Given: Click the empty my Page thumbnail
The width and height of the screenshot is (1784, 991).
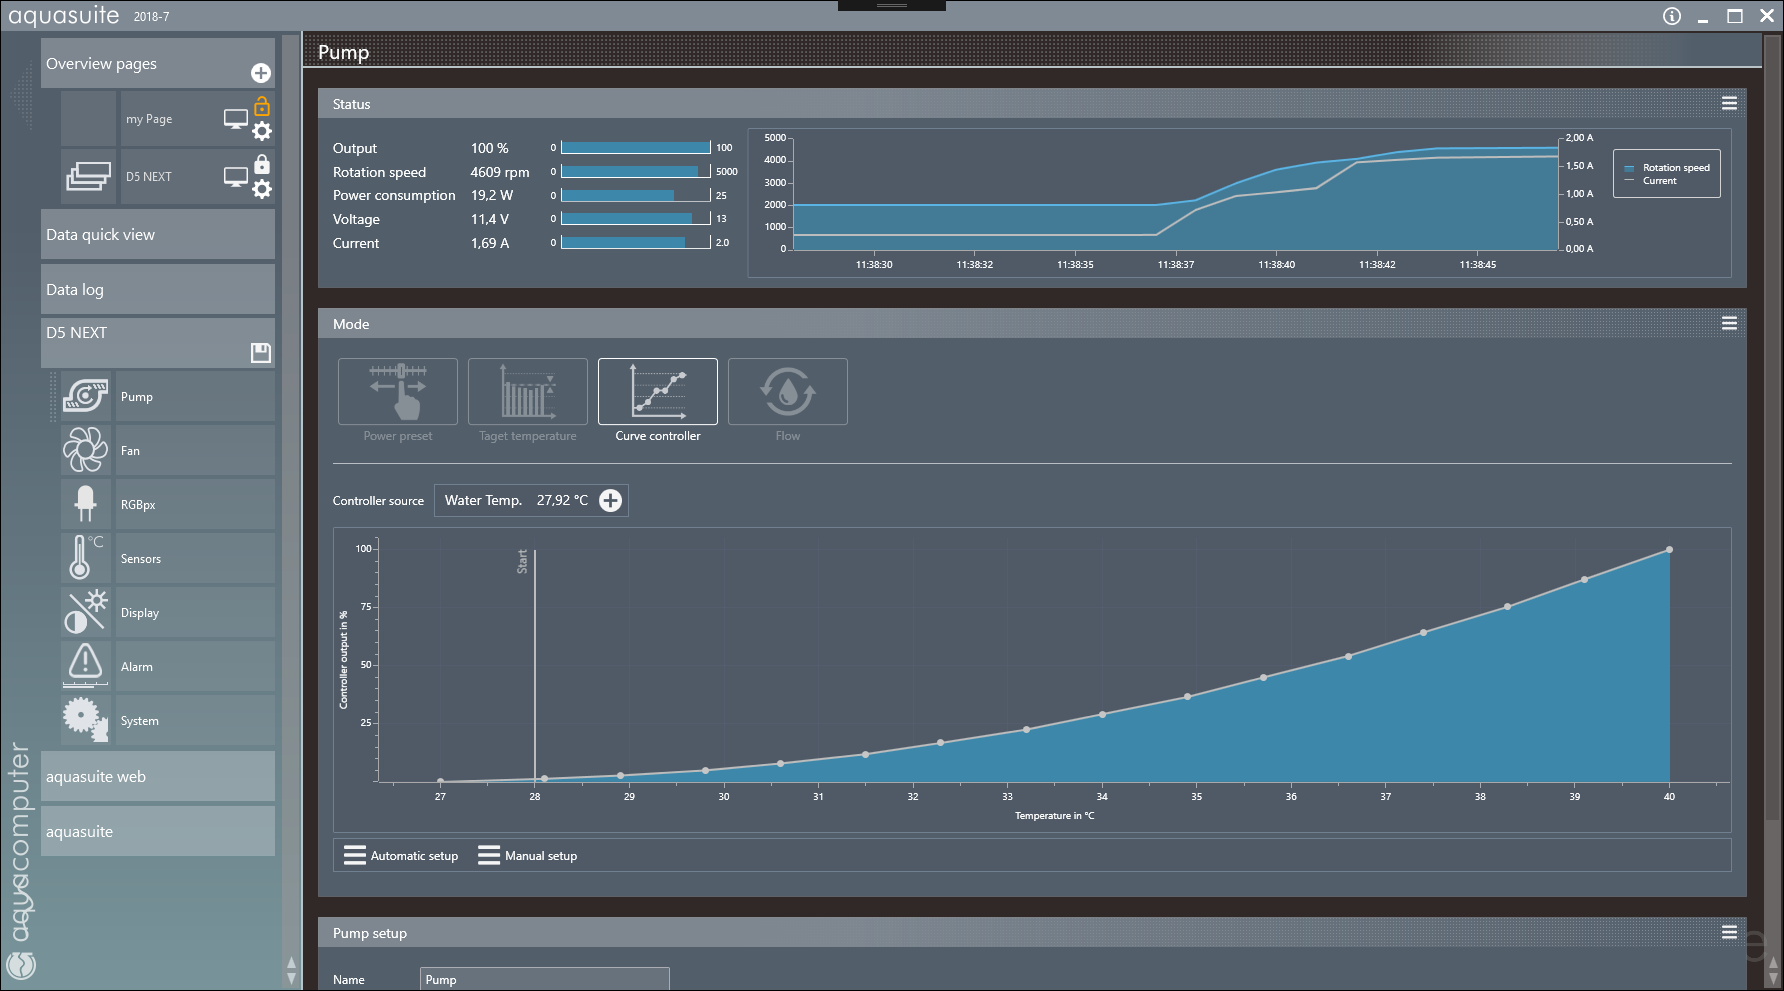Looking at the screenshot, I should pyautogui.click(x=89, y=119).
